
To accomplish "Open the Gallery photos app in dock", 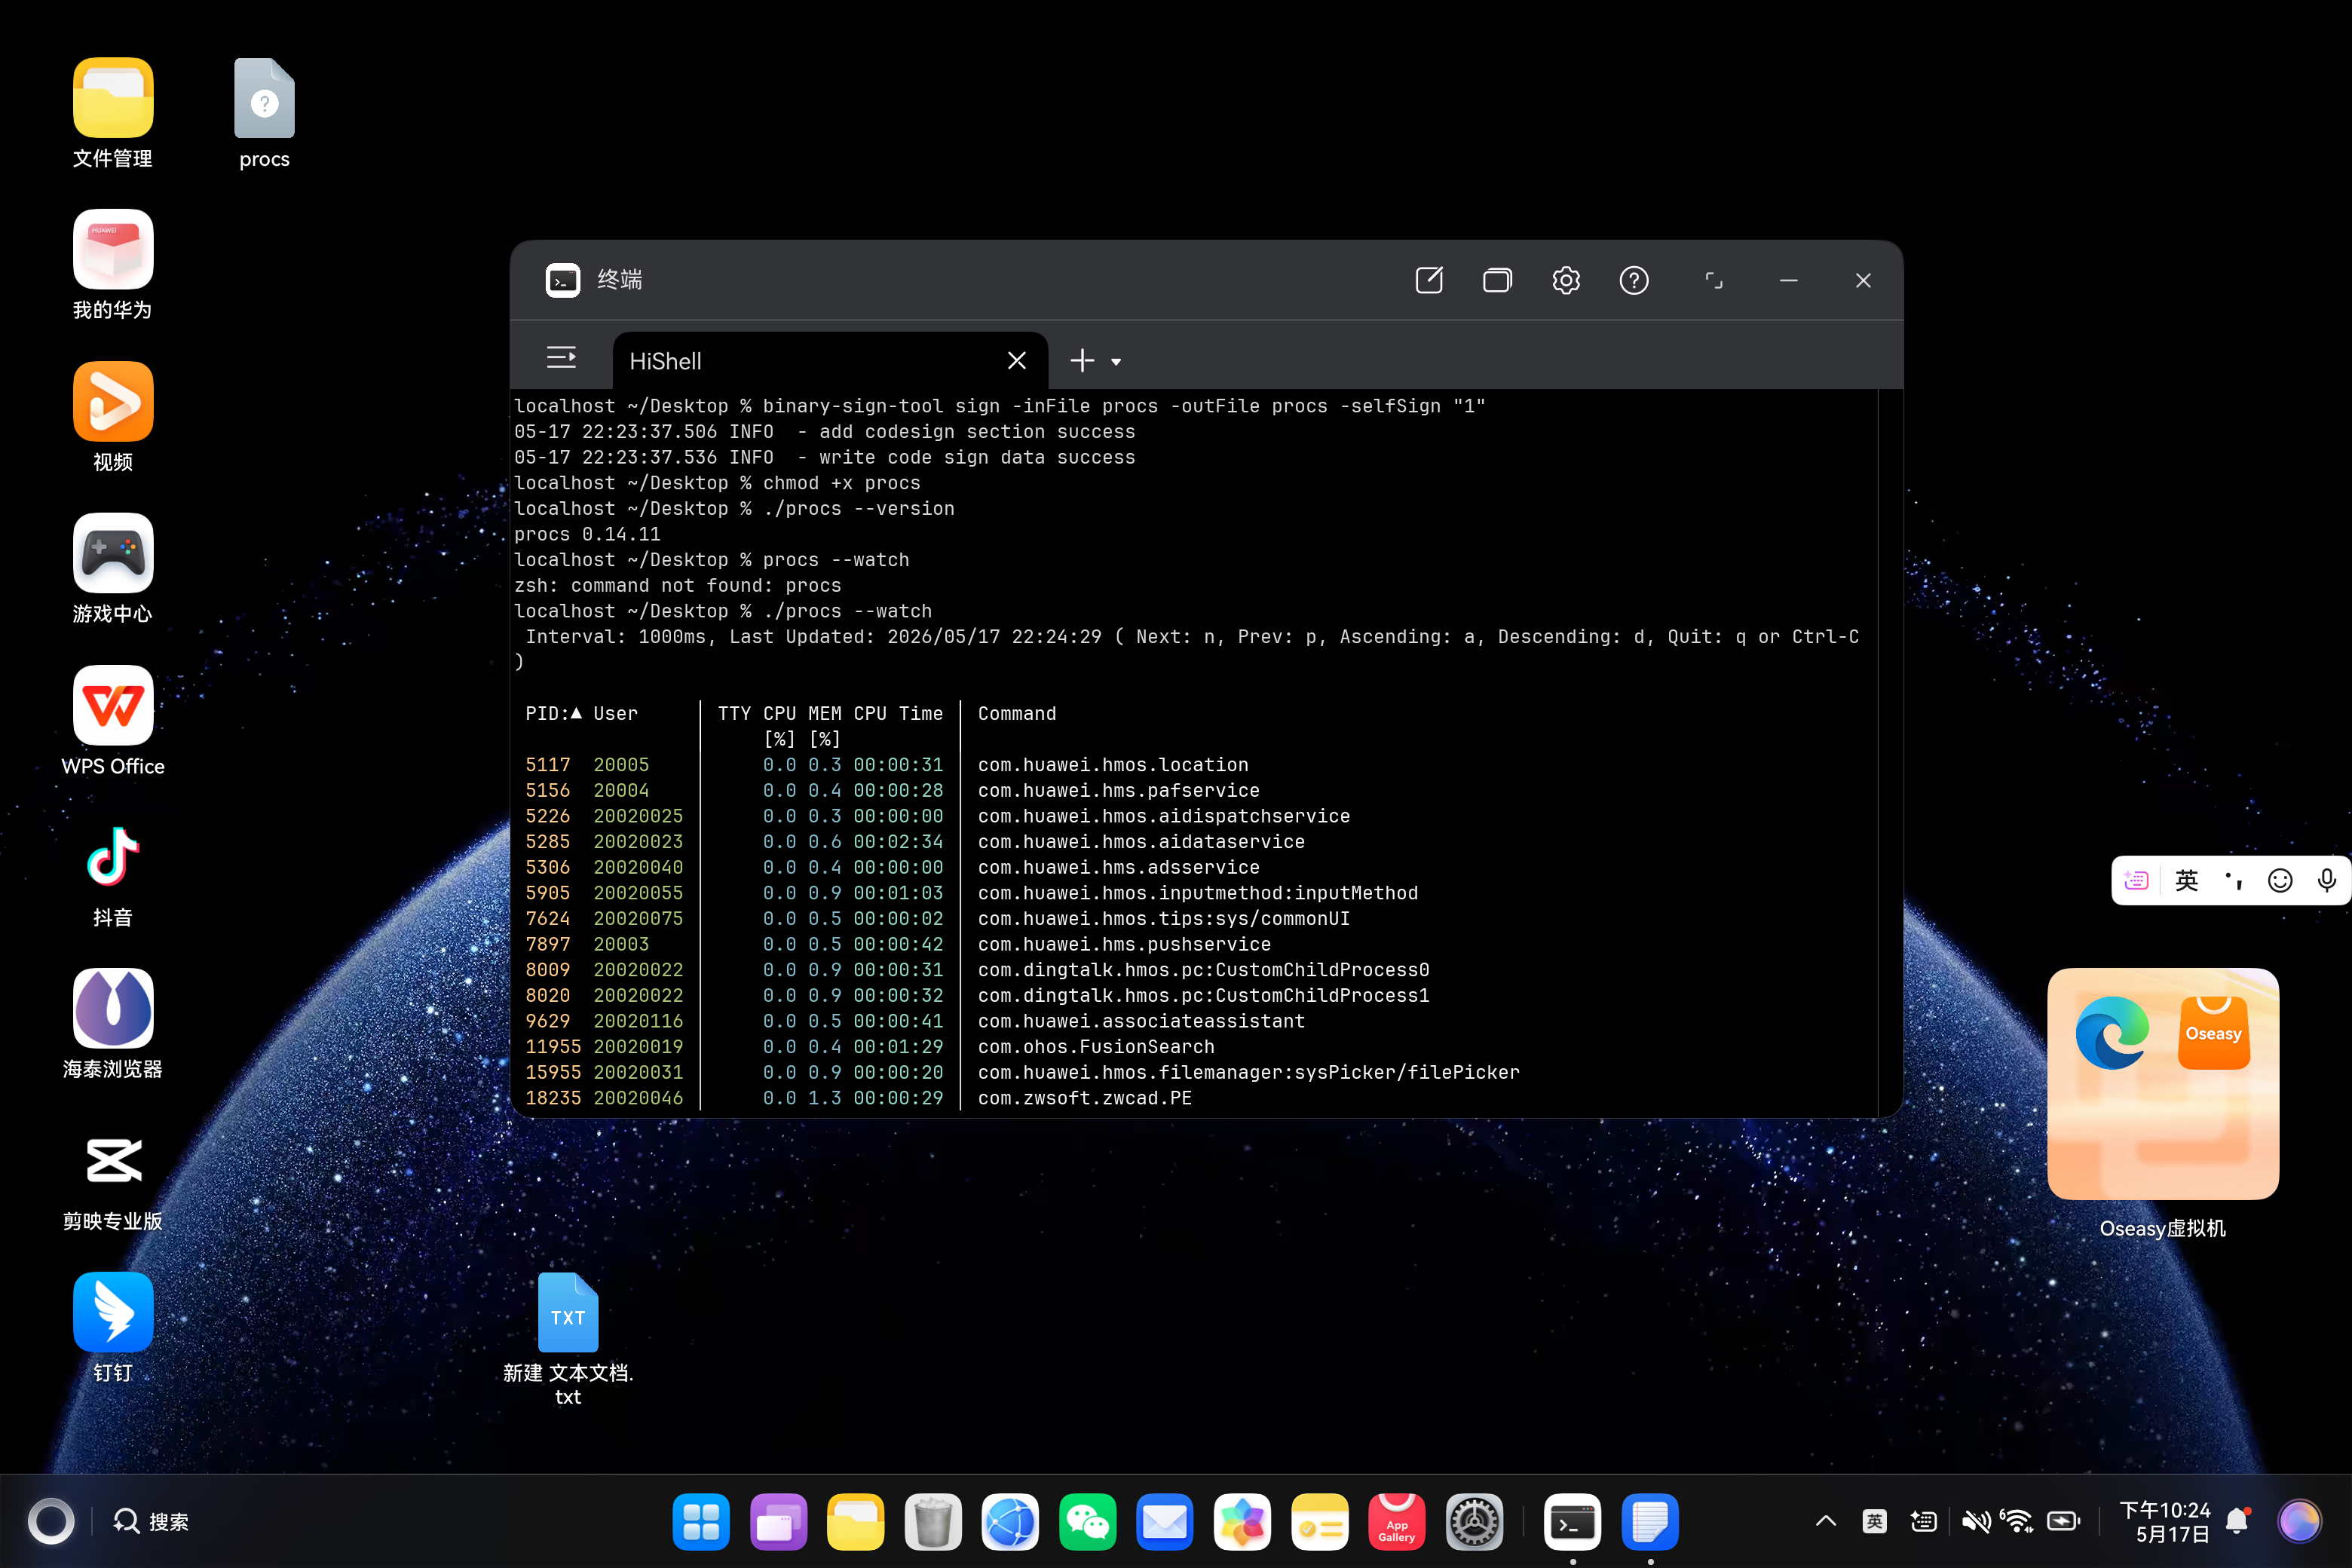I will pyautogui.click(x=1242, y=1522).
